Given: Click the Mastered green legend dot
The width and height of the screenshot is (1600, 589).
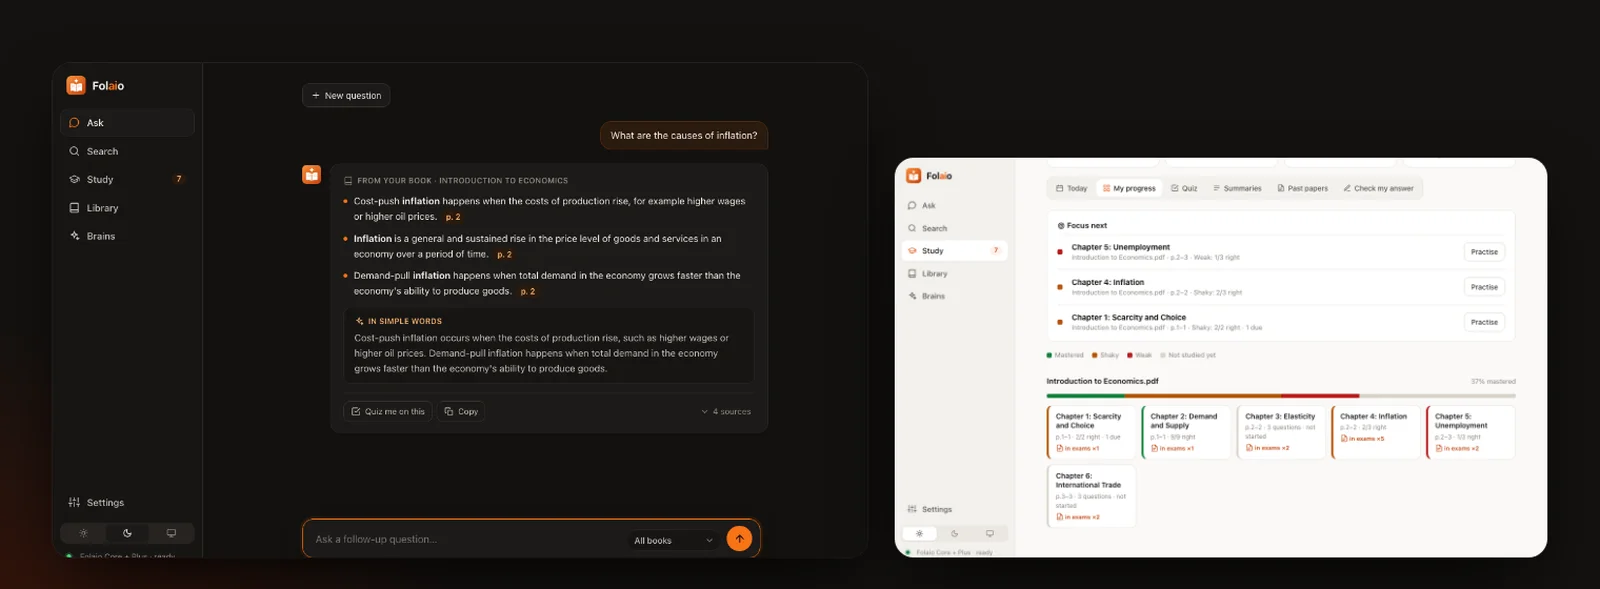Looking at the screenshot, I should click(x=1049, y=355).
